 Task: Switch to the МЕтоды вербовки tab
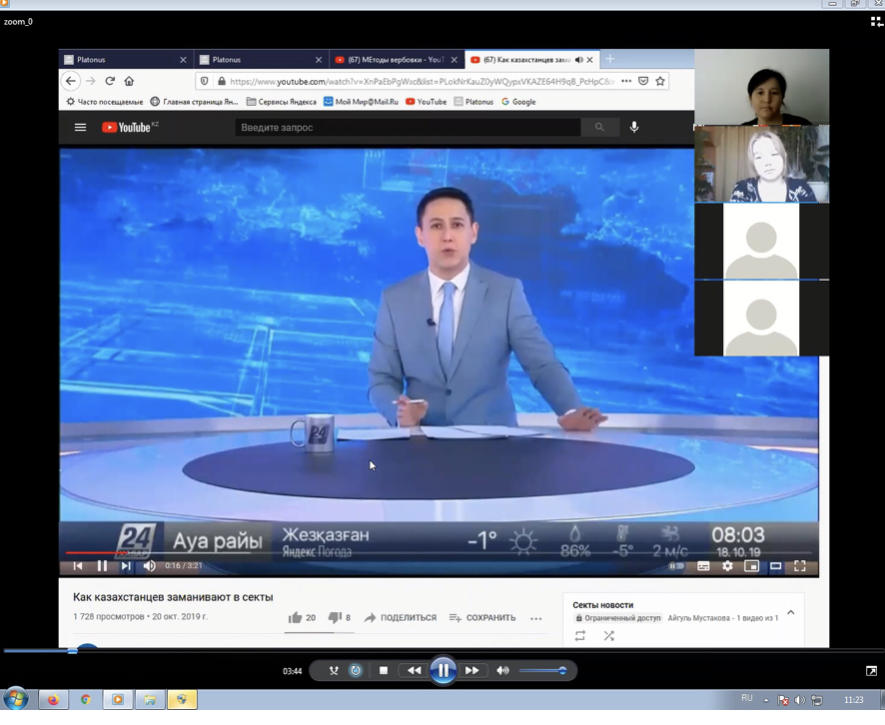click(394, 60)
